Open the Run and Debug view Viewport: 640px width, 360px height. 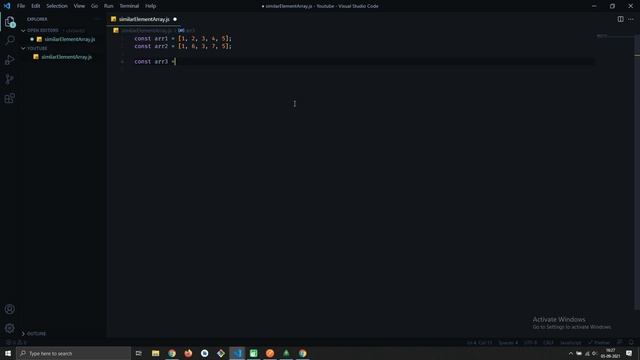[x=10, y=60]
